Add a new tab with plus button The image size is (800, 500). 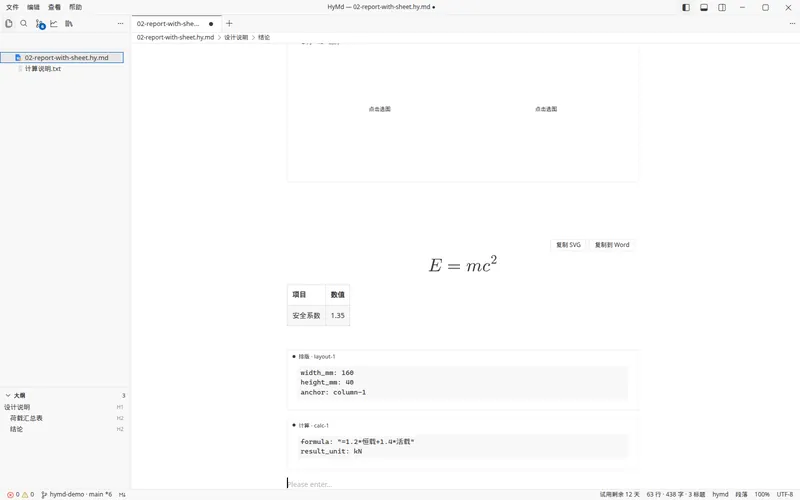pyautogui.click(x=229, y=23)
